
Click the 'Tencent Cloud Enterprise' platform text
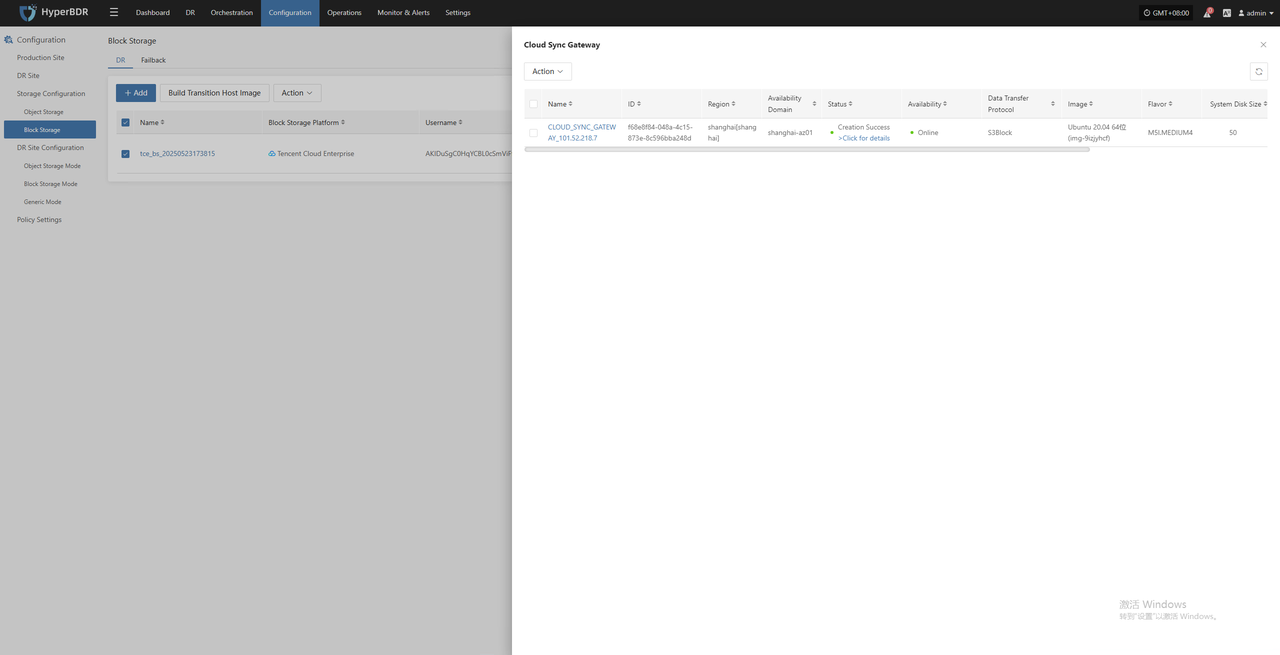pos(316,154)
